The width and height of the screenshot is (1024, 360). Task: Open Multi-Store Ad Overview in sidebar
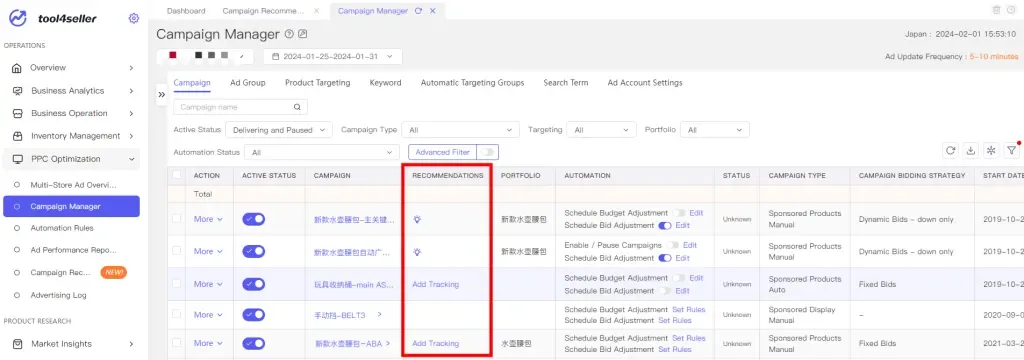click(72, 185)
